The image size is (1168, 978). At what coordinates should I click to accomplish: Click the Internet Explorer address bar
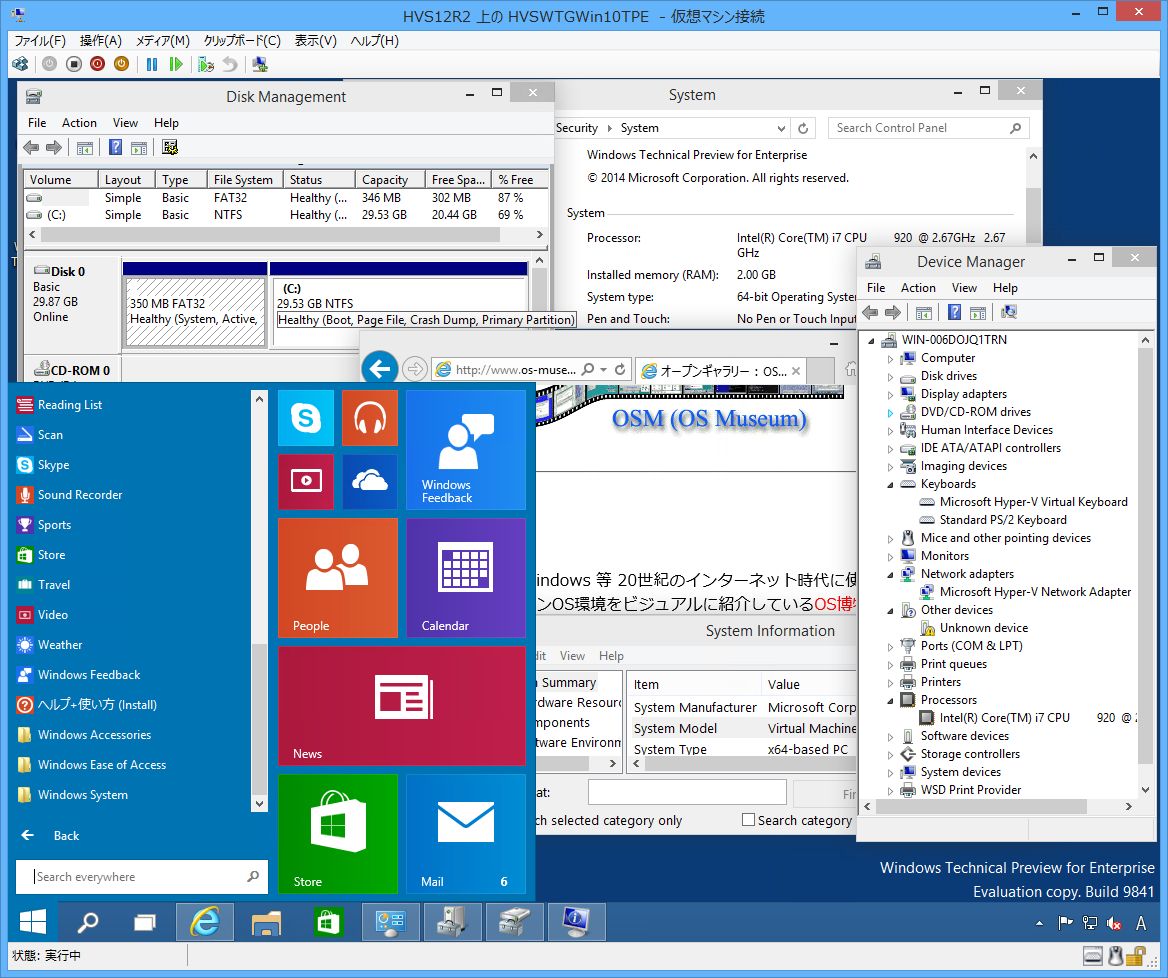click(532, 369)
